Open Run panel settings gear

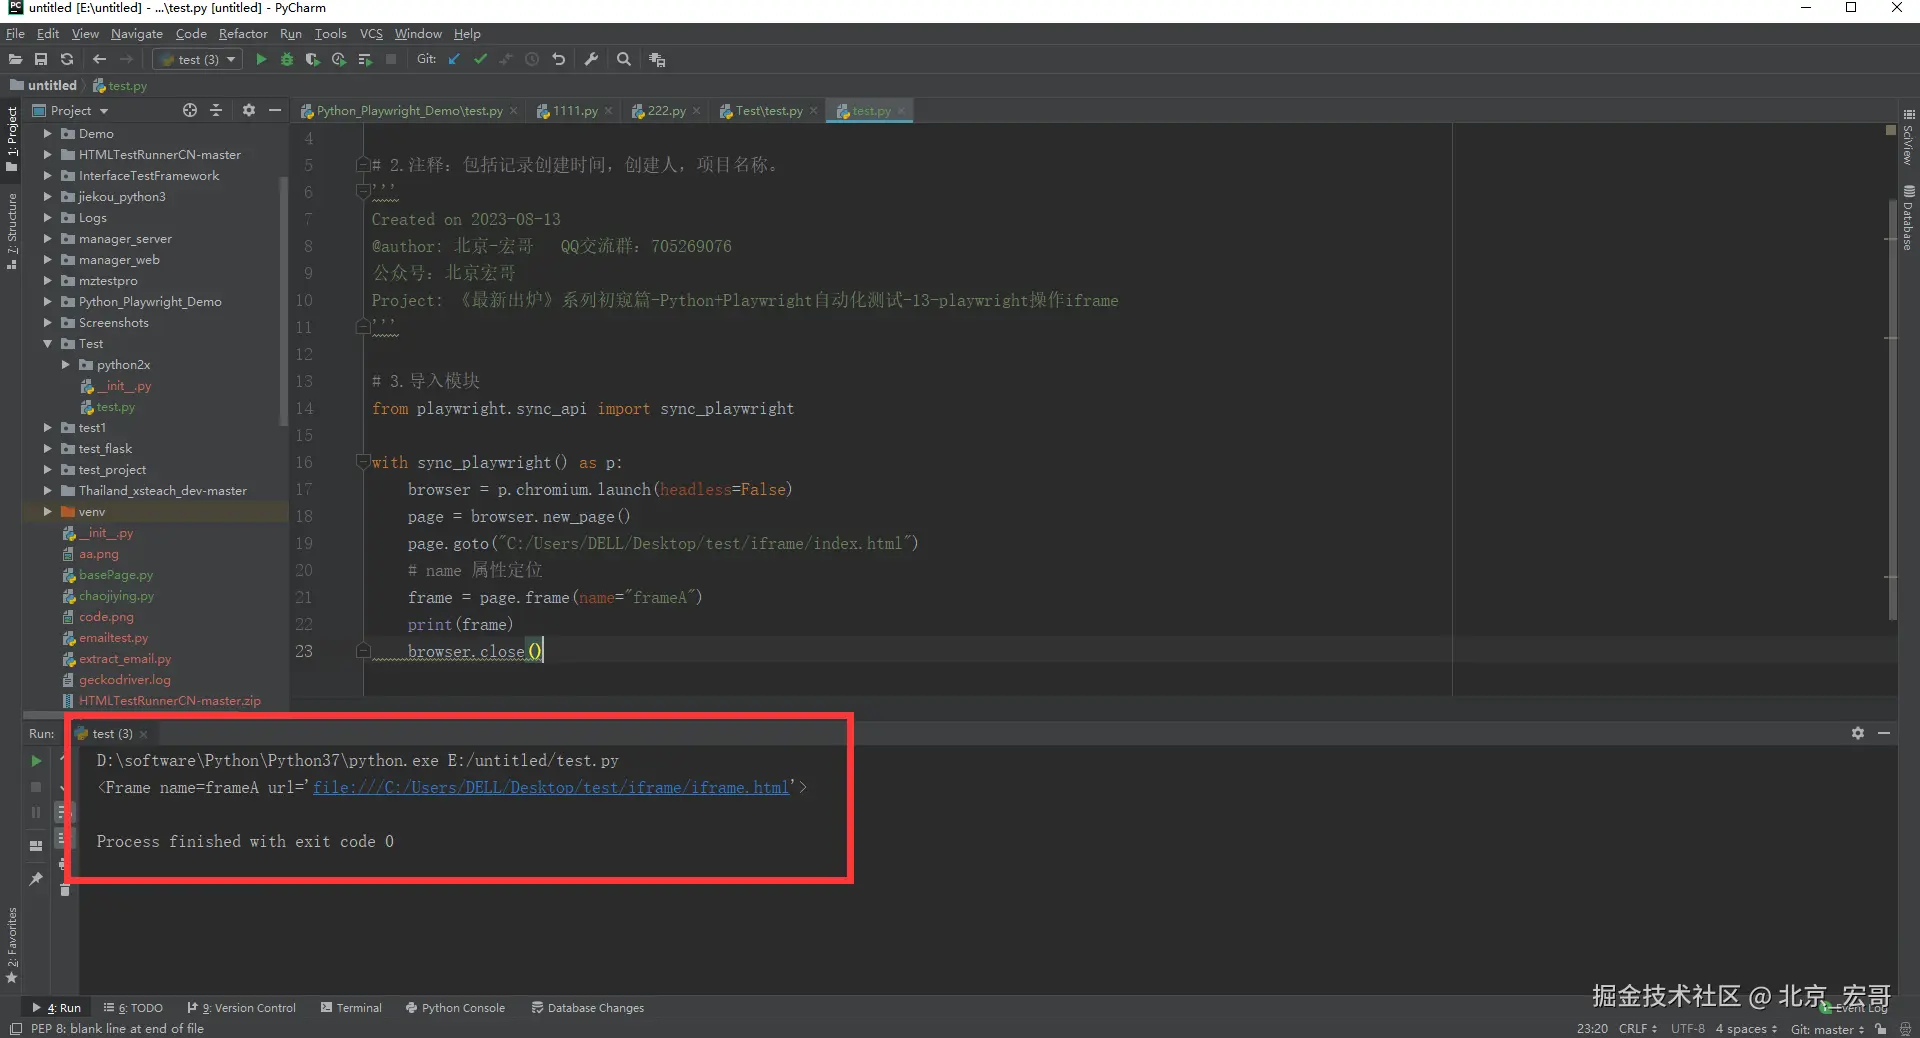(x=1858, y=733)
